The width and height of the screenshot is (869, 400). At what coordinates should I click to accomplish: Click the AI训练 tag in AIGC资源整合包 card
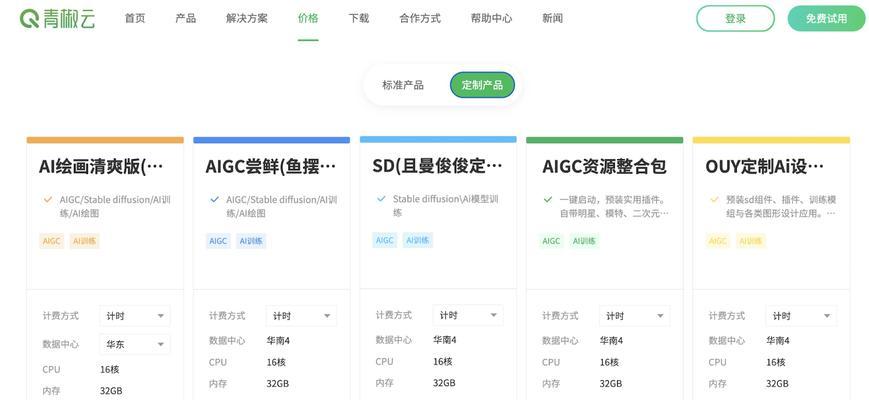tap(584, 241)
